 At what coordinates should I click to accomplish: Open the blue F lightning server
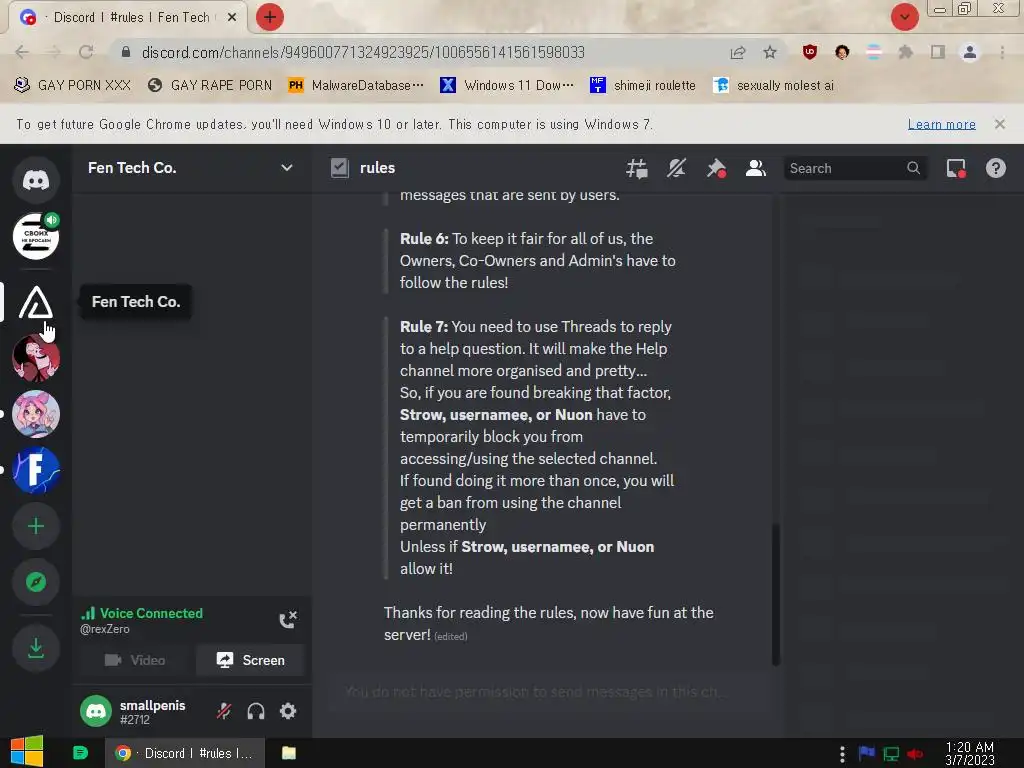click(36, 470)
